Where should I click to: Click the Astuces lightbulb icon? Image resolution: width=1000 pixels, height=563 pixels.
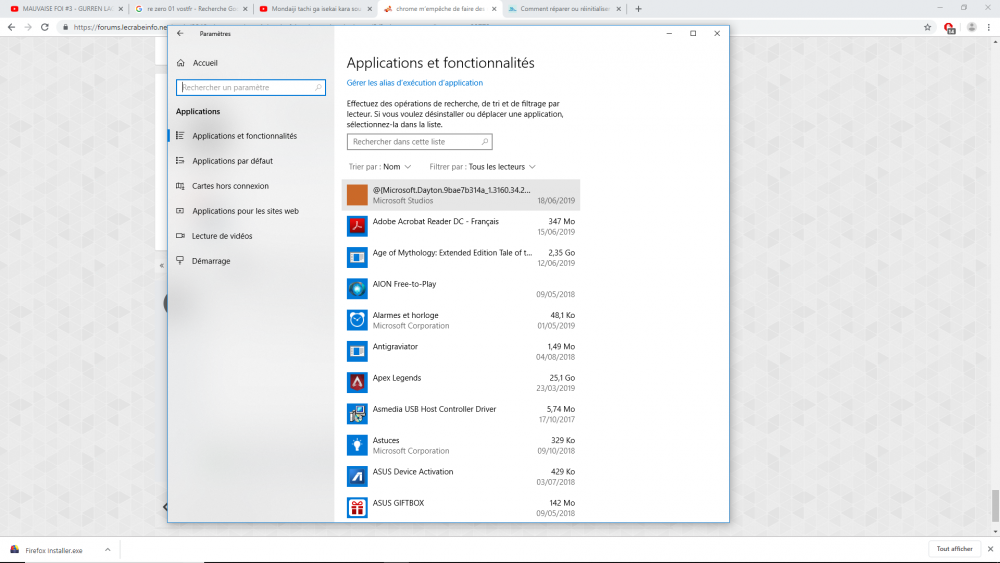(357, 445)
